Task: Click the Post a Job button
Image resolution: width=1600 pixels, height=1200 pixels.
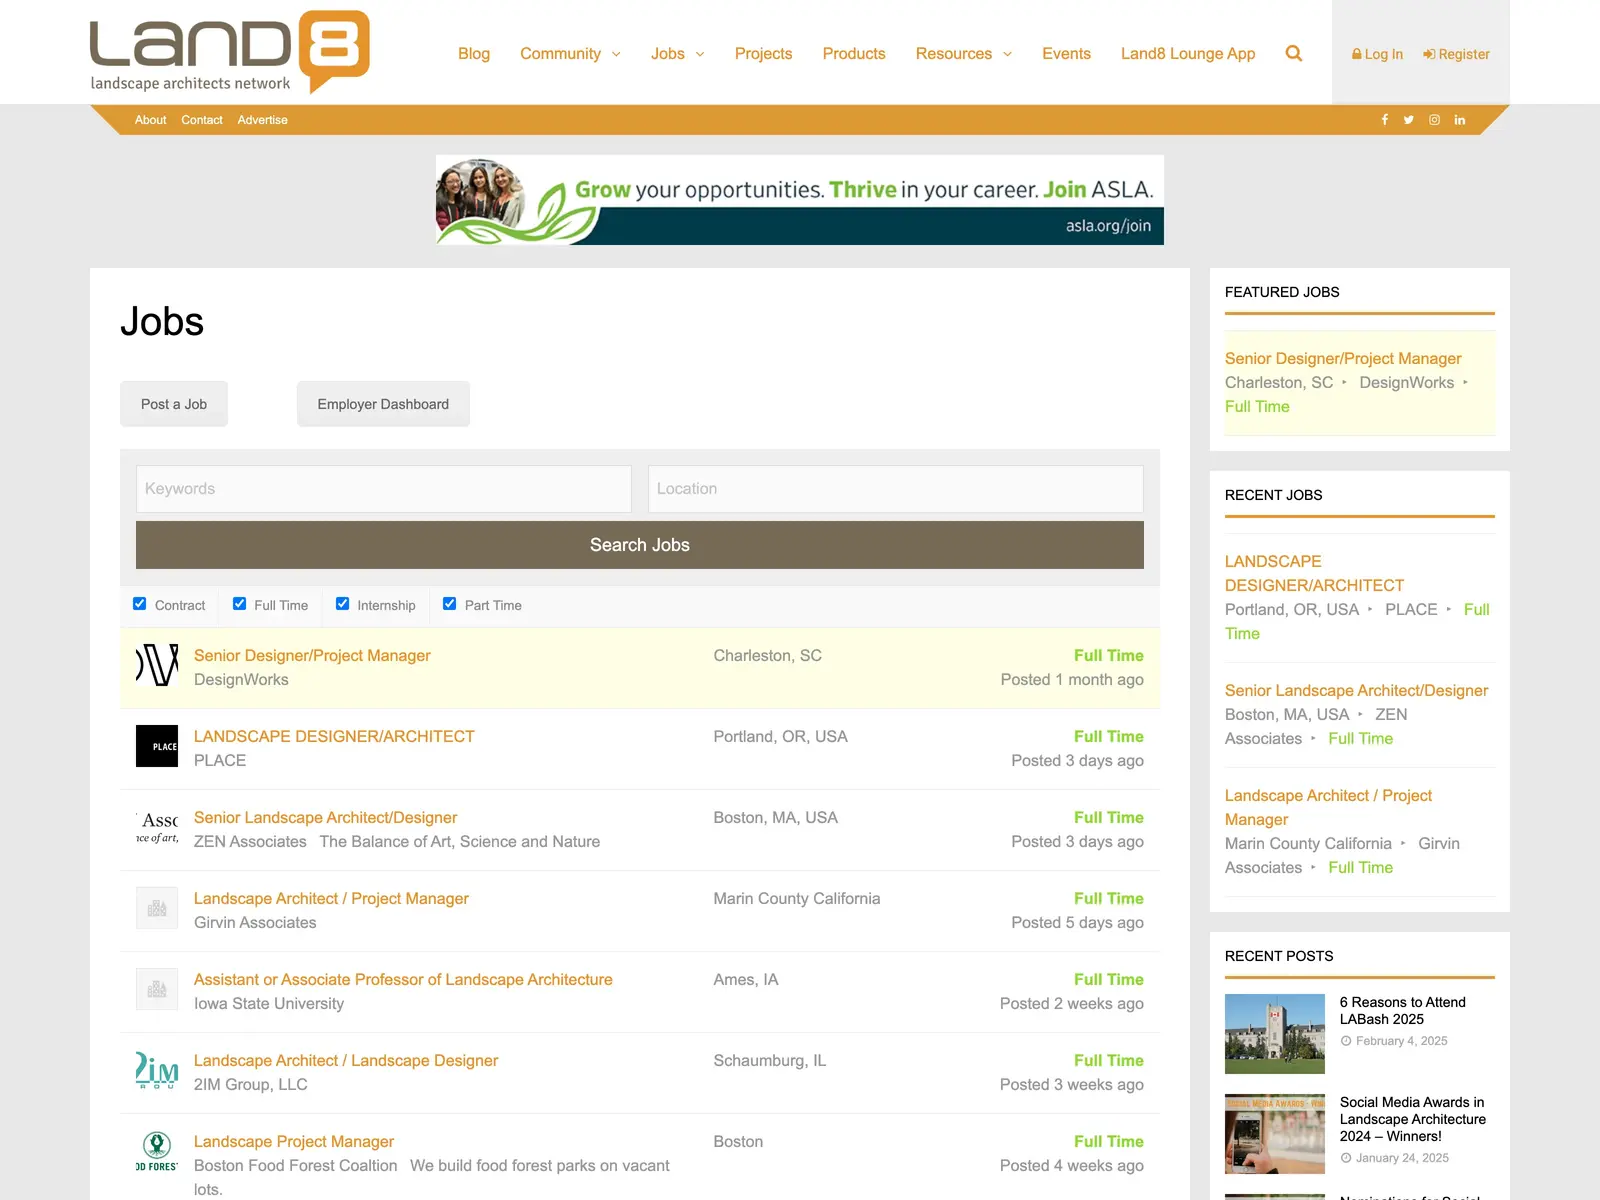Action: (174, 404)
